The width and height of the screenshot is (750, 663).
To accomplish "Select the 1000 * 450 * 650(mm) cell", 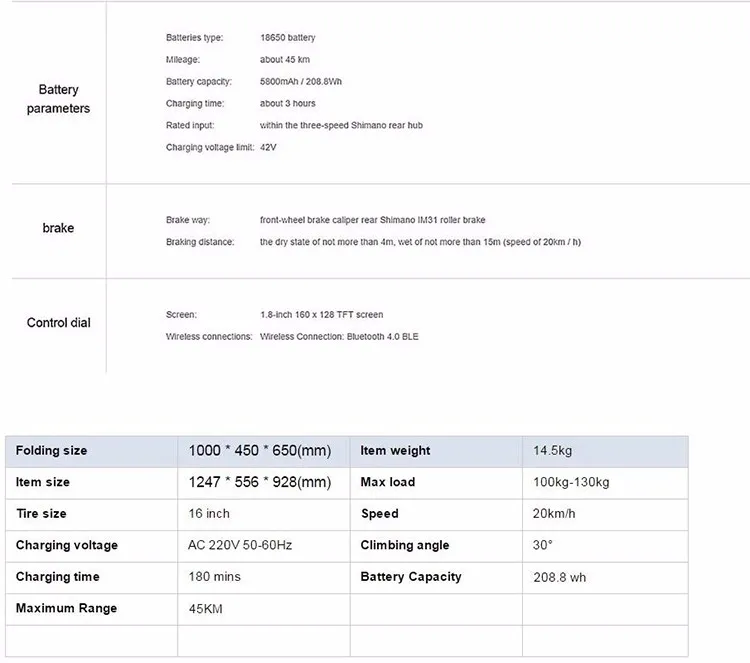I will tap(259, 451).
